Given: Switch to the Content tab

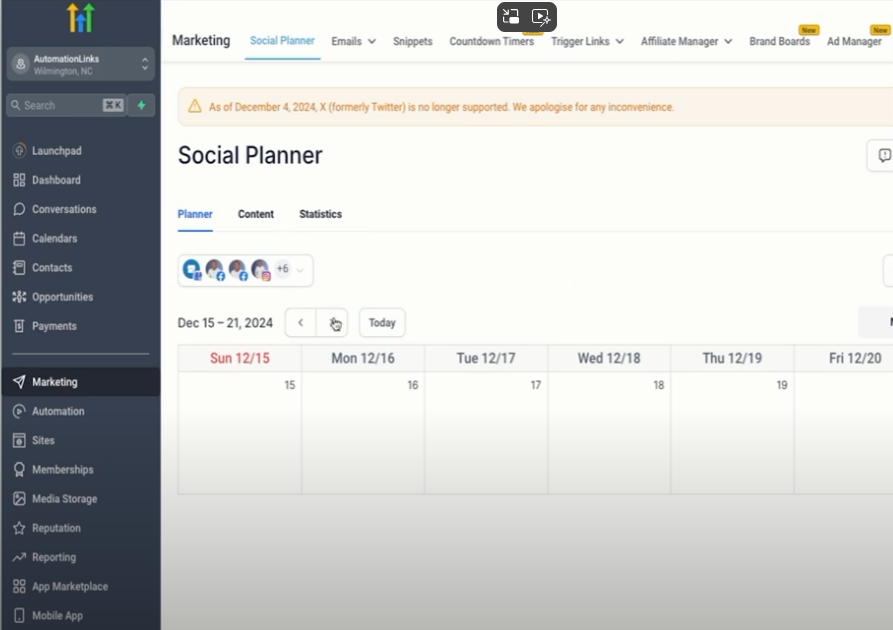Looking at the screenshot, I should point(256,214).
